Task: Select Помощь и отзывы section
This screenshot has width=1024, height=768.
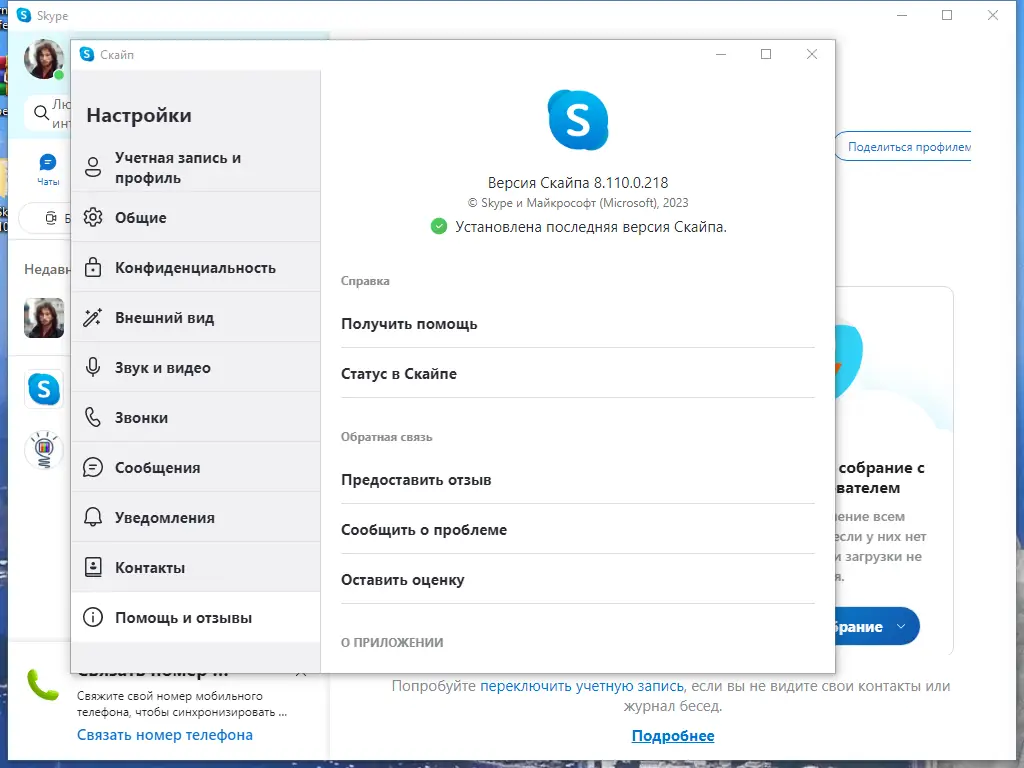Action: pyautogui.click(x=195, y=617)
